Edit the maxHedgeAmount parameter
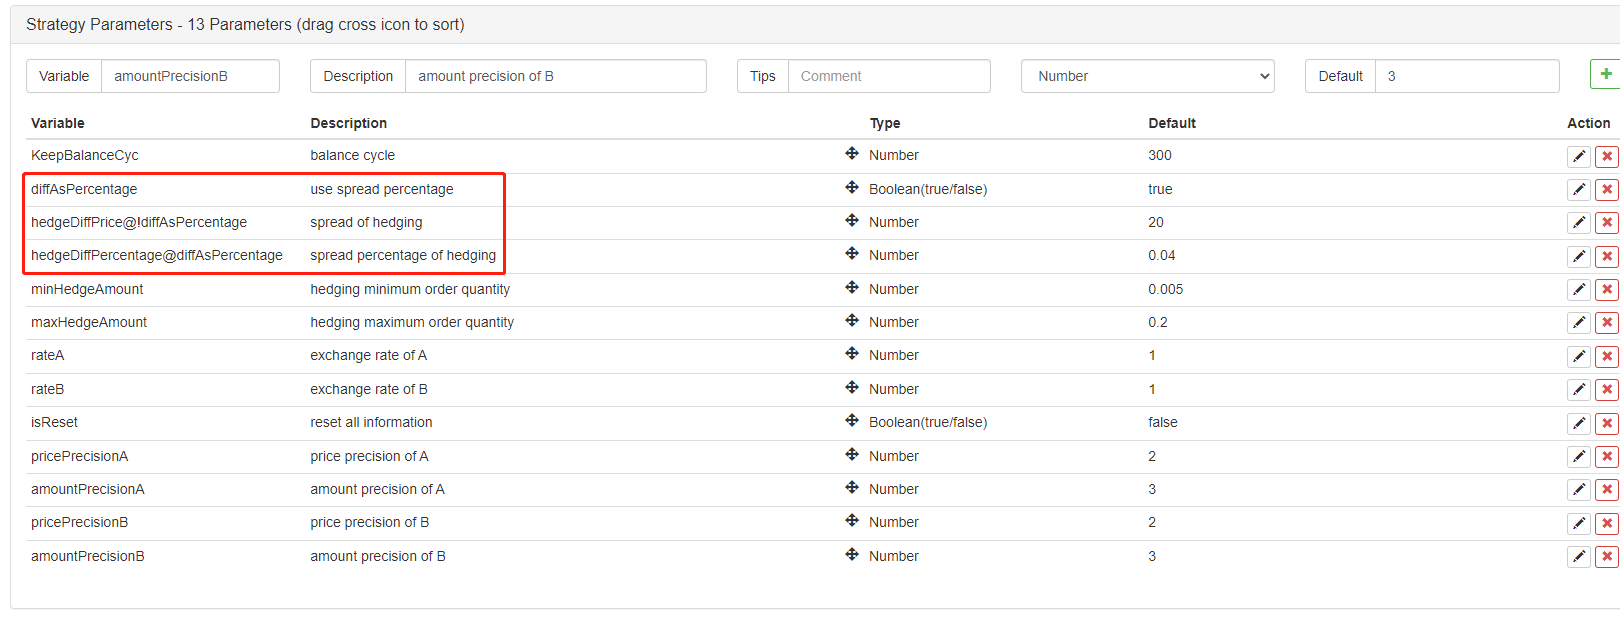This screenshot has height=619, width=1620. coord(1578,323)
